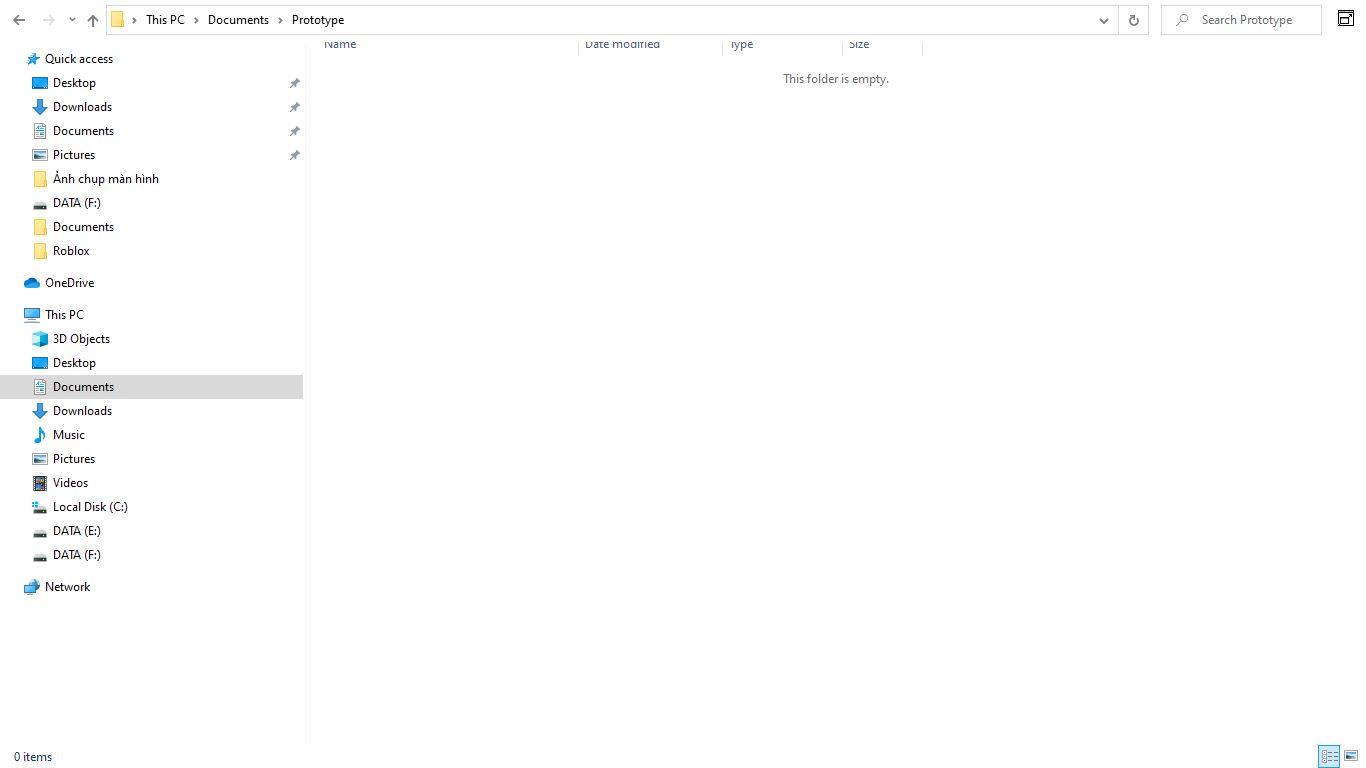Sort by the Name column header
Image resolution: width=1366 pixels, height=768 pixels.
[340, 44]
